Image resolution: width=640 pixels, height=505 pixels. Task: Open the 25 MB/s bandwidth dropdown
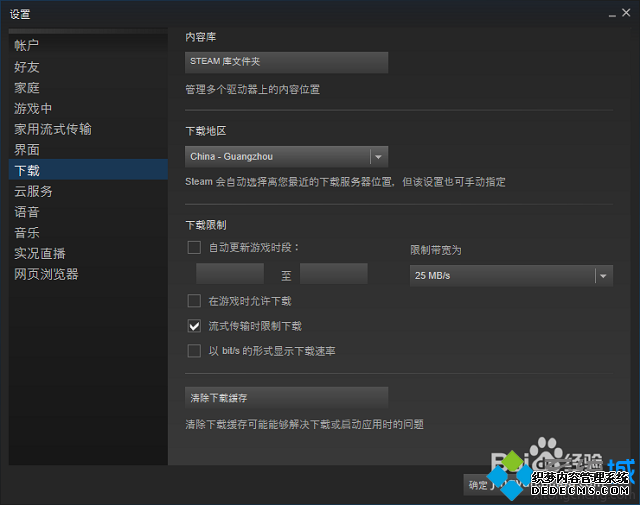point(511,276)
